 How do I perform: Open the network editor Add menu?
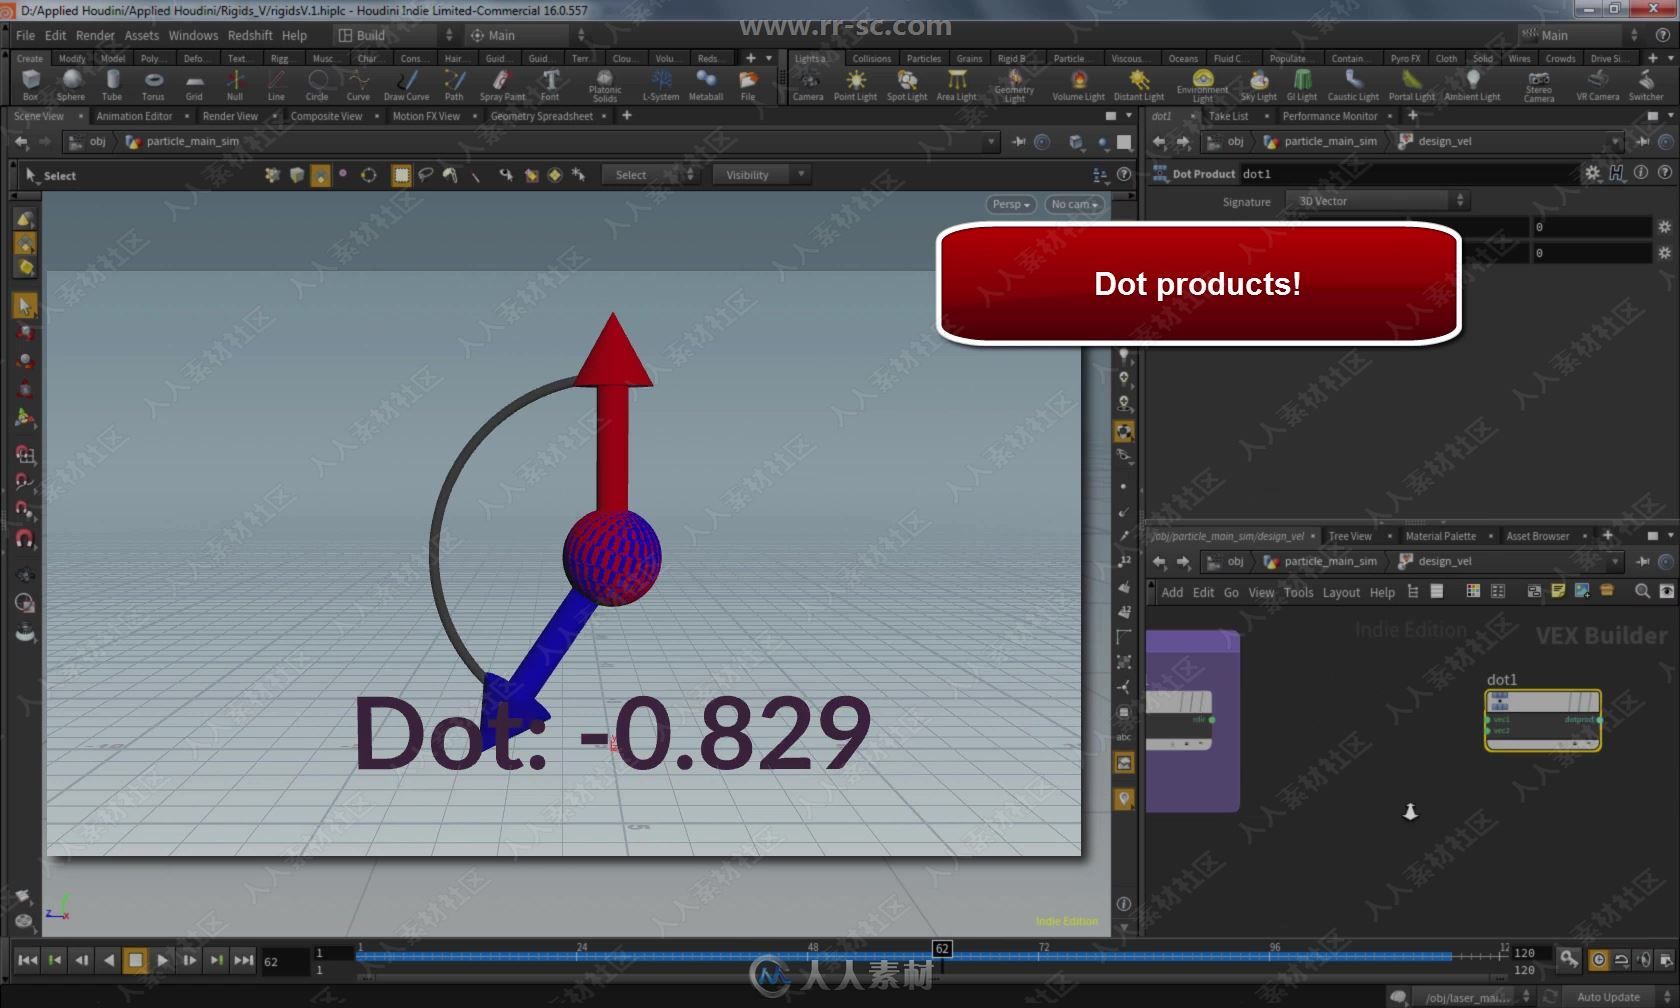click(x=1172, y=592)
